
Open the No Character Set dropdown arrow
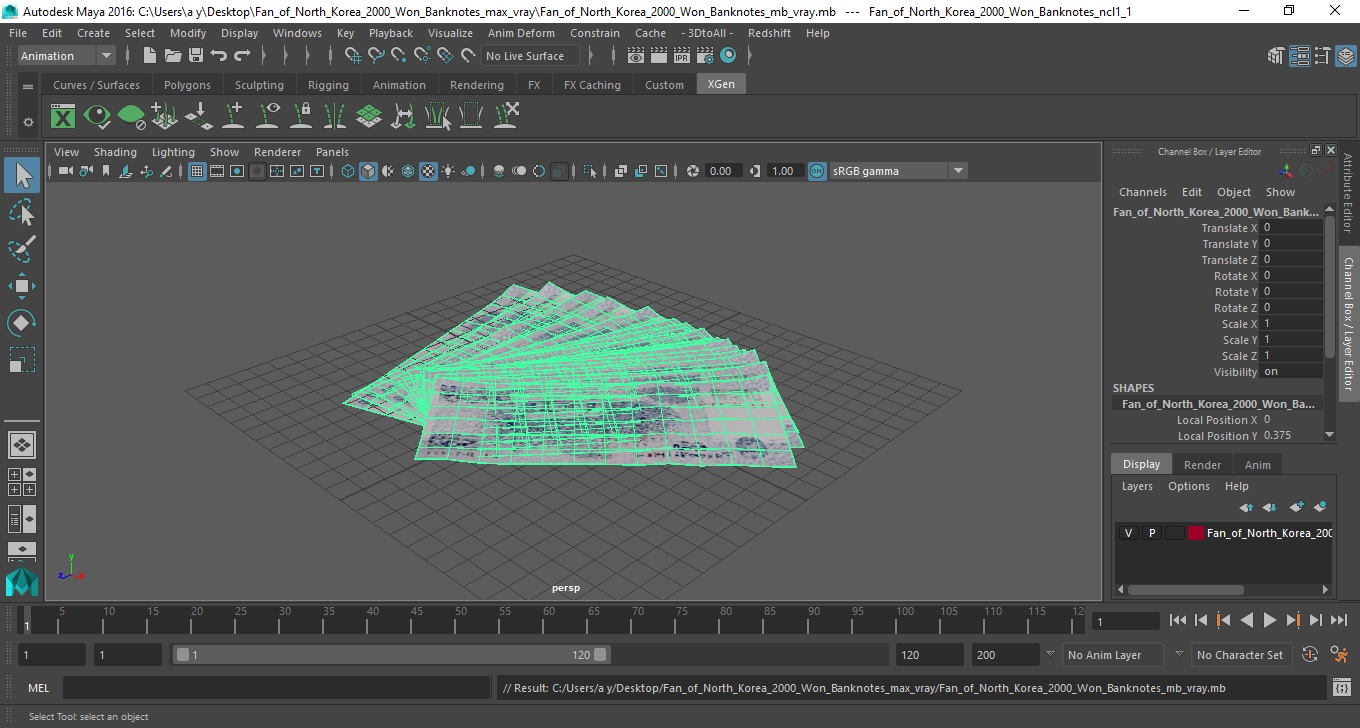pyautogui.click(x=1178, y=655)
